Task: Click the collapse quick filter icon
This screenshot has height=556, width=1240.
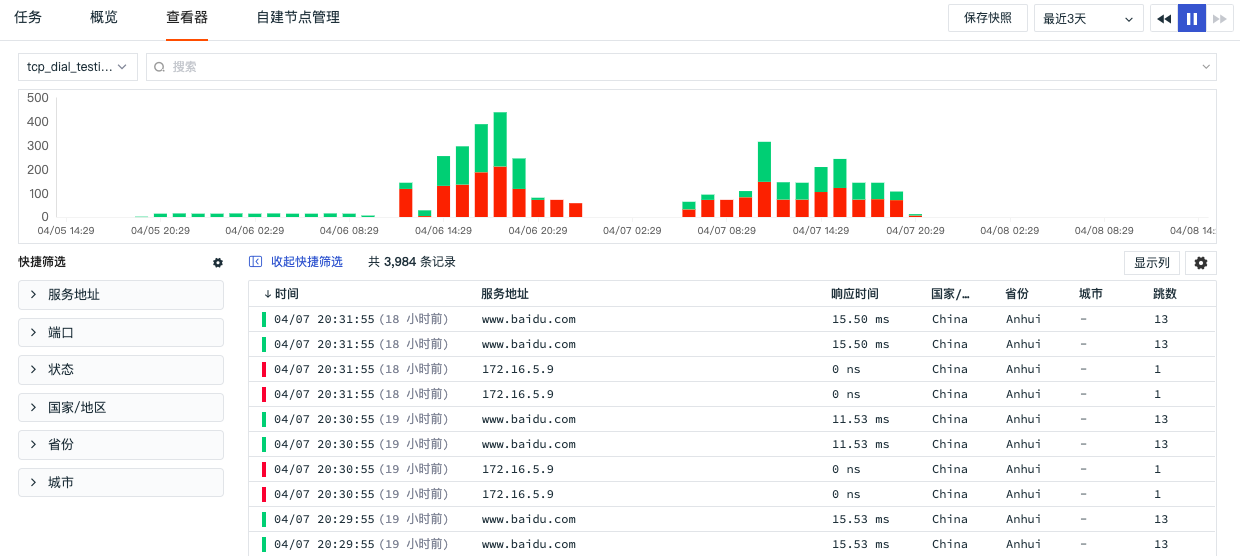Action: [256, 262]
